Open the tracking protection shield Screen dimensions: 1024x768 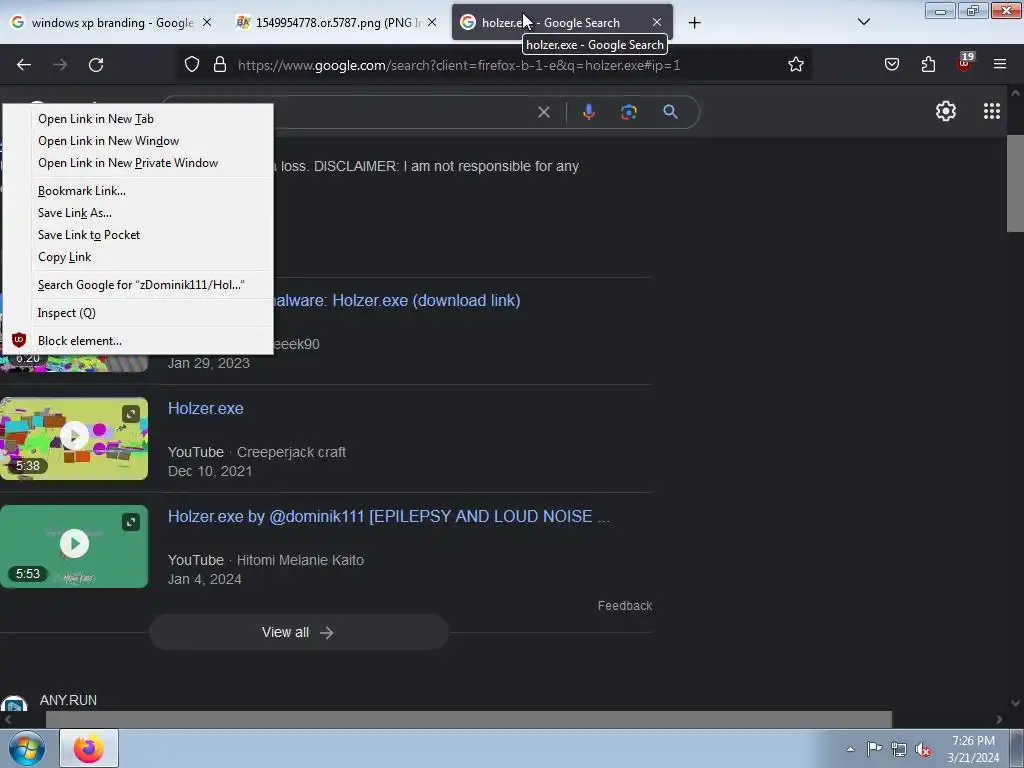point(191,65)
